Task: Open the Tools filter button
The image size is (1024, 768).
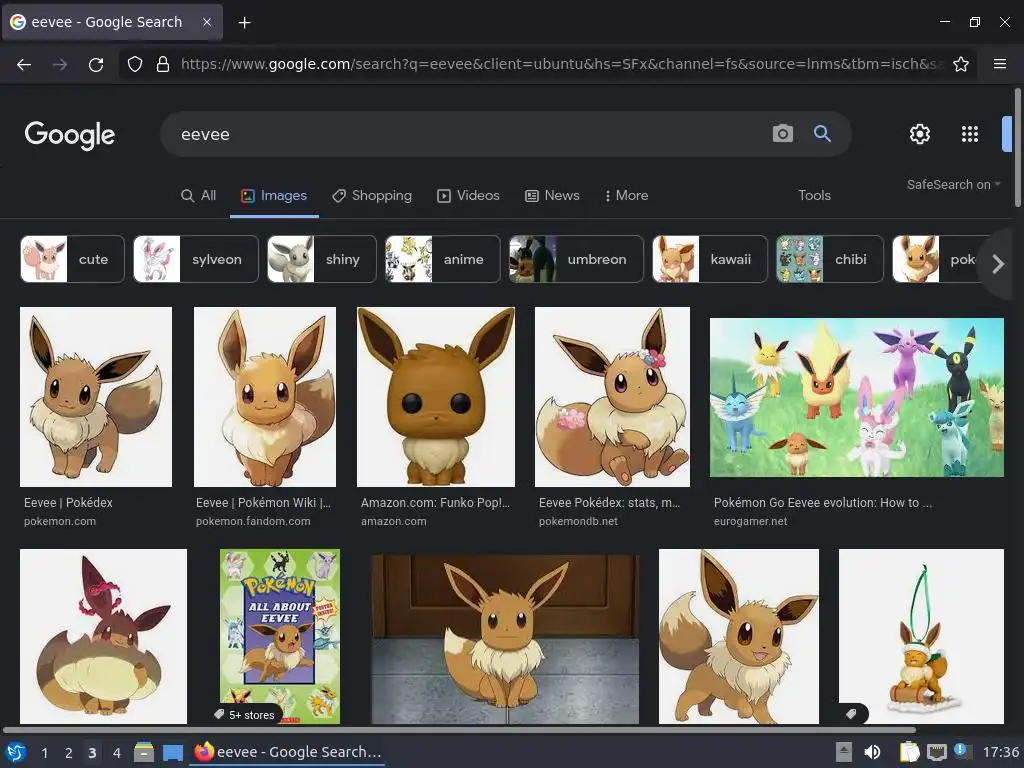Action: 814,195
